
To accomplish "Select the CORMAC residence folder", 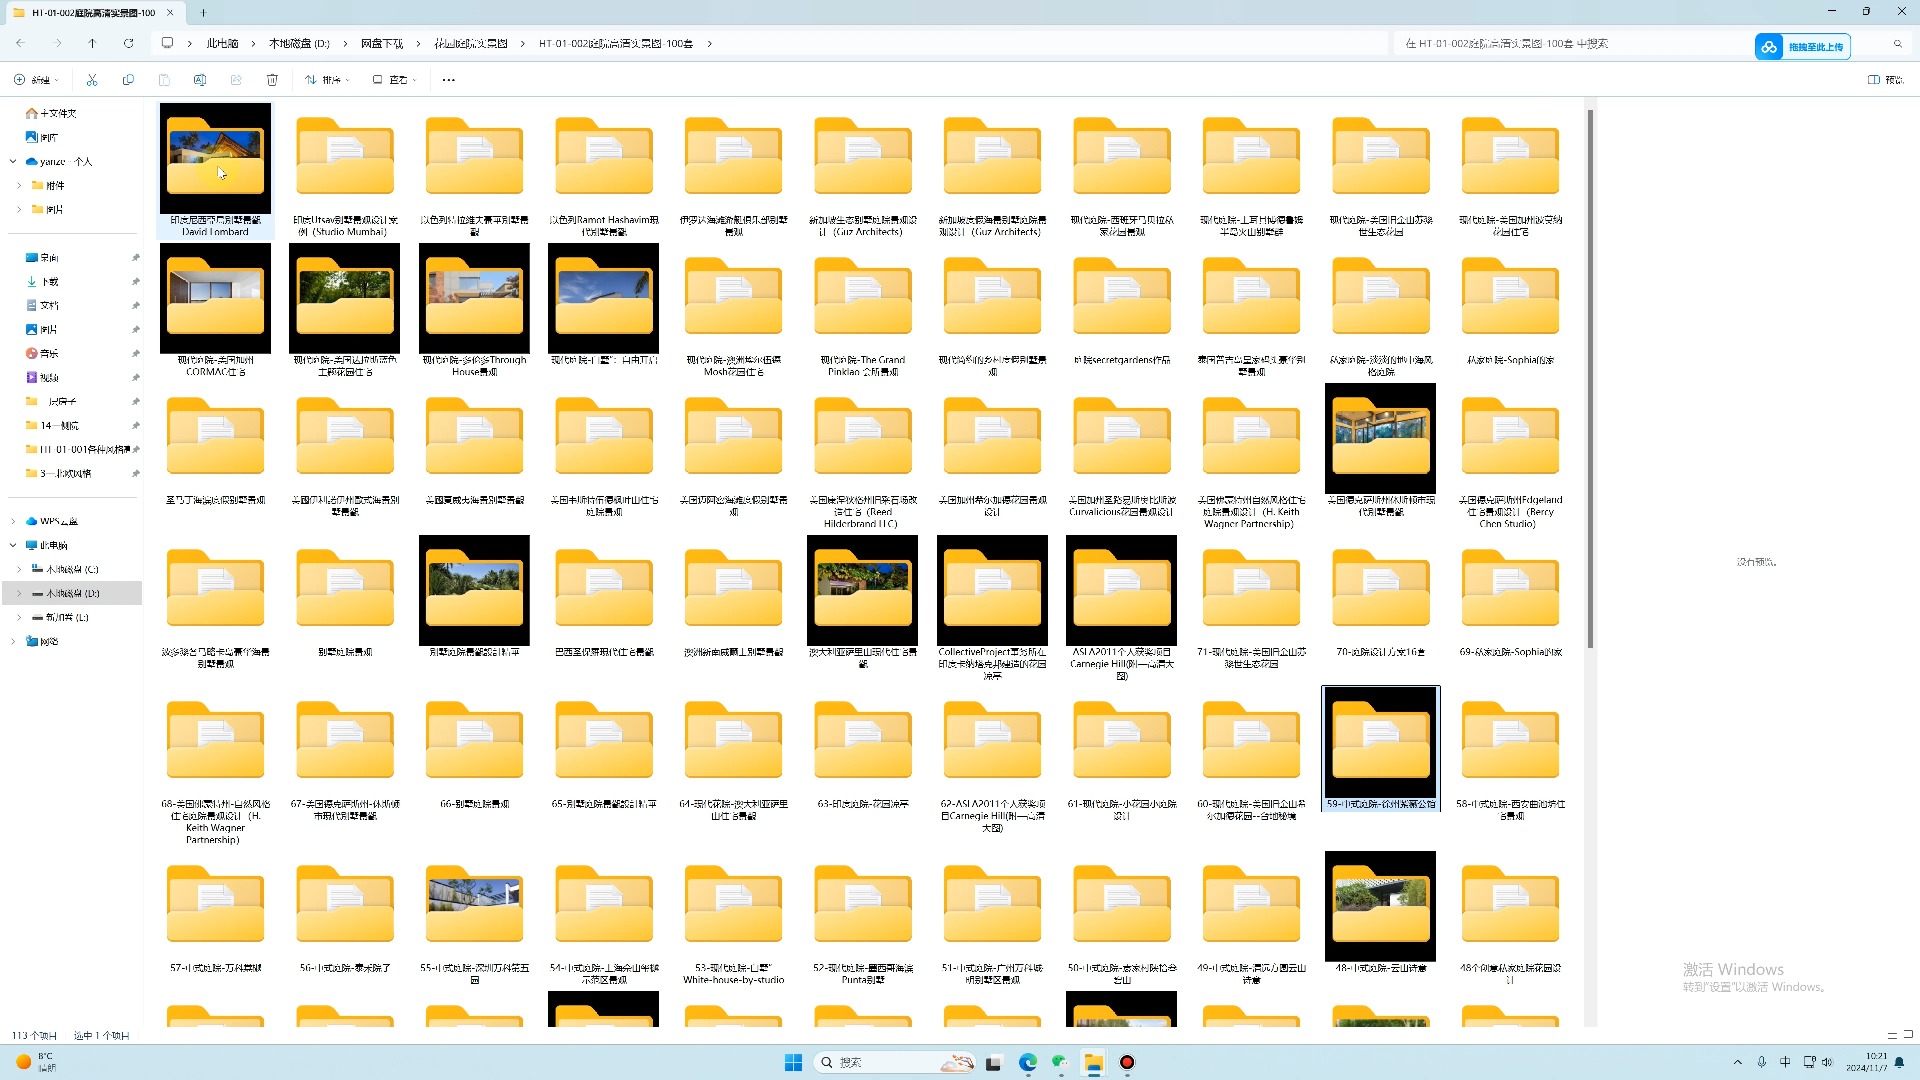I will 215,310.
